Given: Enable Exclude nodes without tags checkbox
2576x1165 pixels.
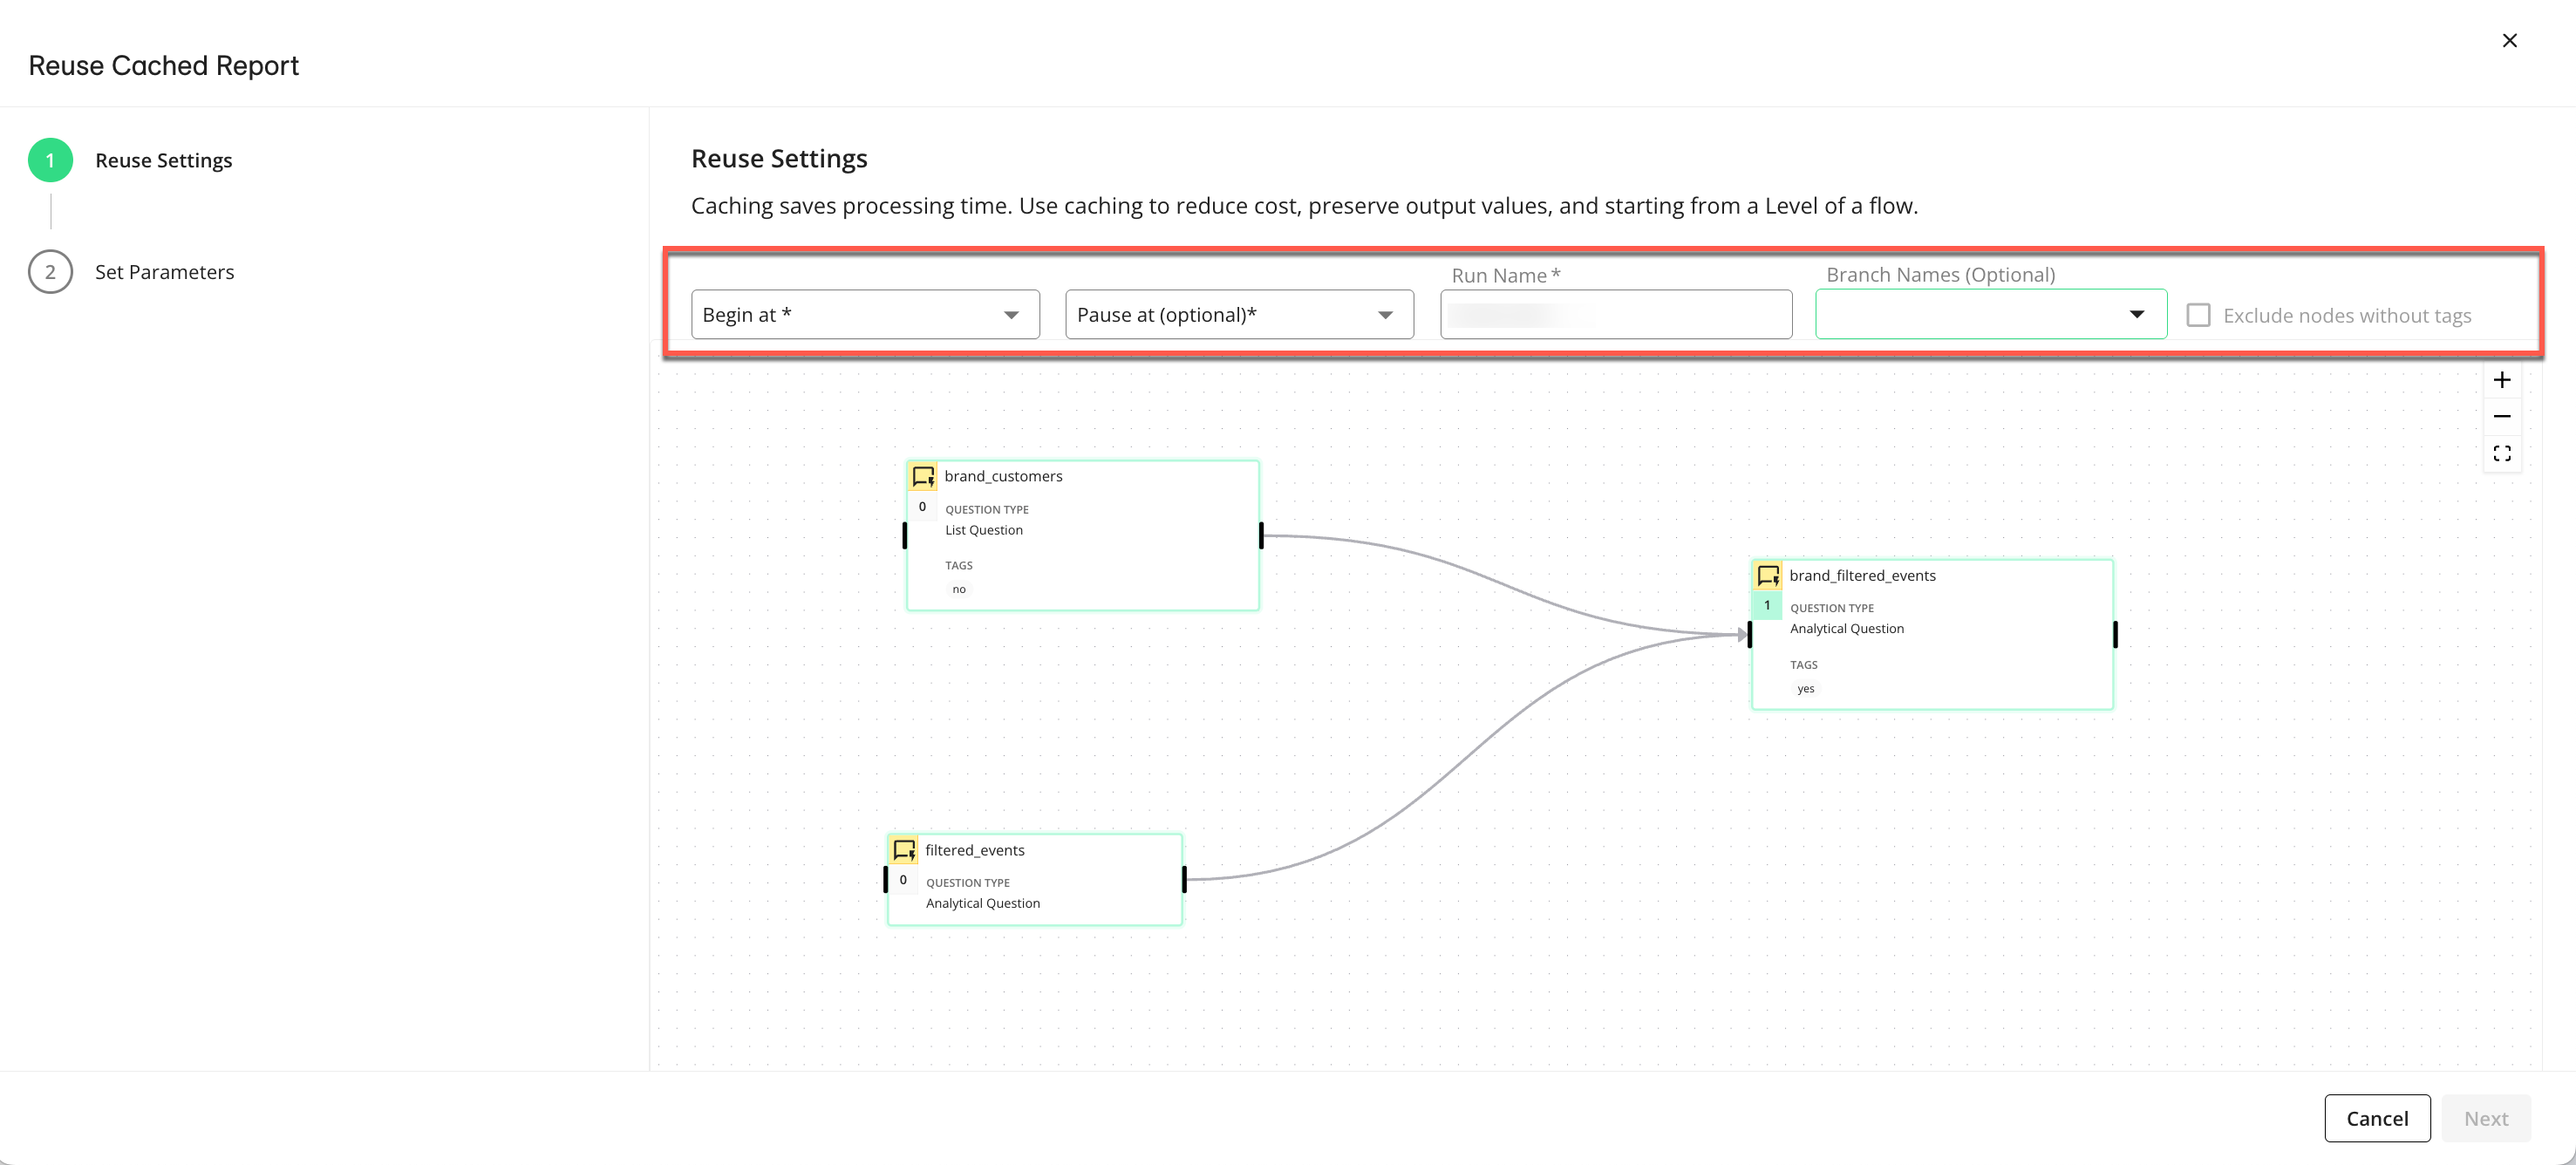Looking at the screenshot, I should pyautogui.click(x=2198, y=315).
